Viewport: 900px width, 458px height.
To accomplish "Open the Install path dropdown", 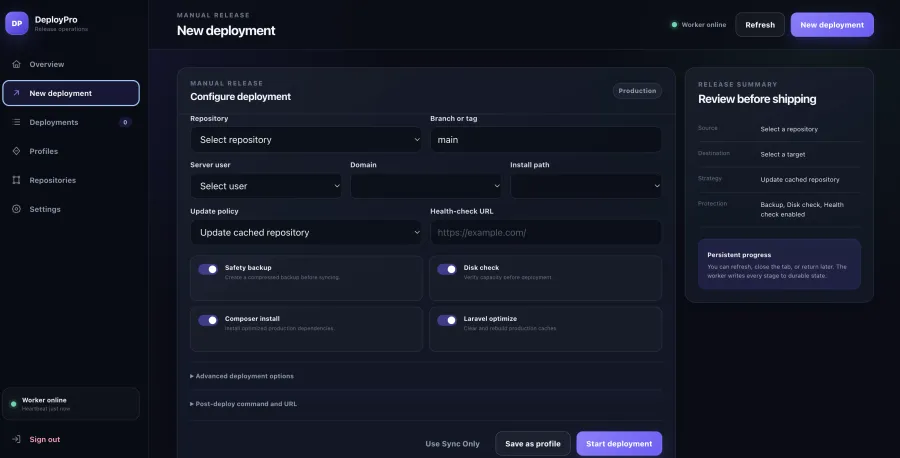I will [x=585, y=186].
